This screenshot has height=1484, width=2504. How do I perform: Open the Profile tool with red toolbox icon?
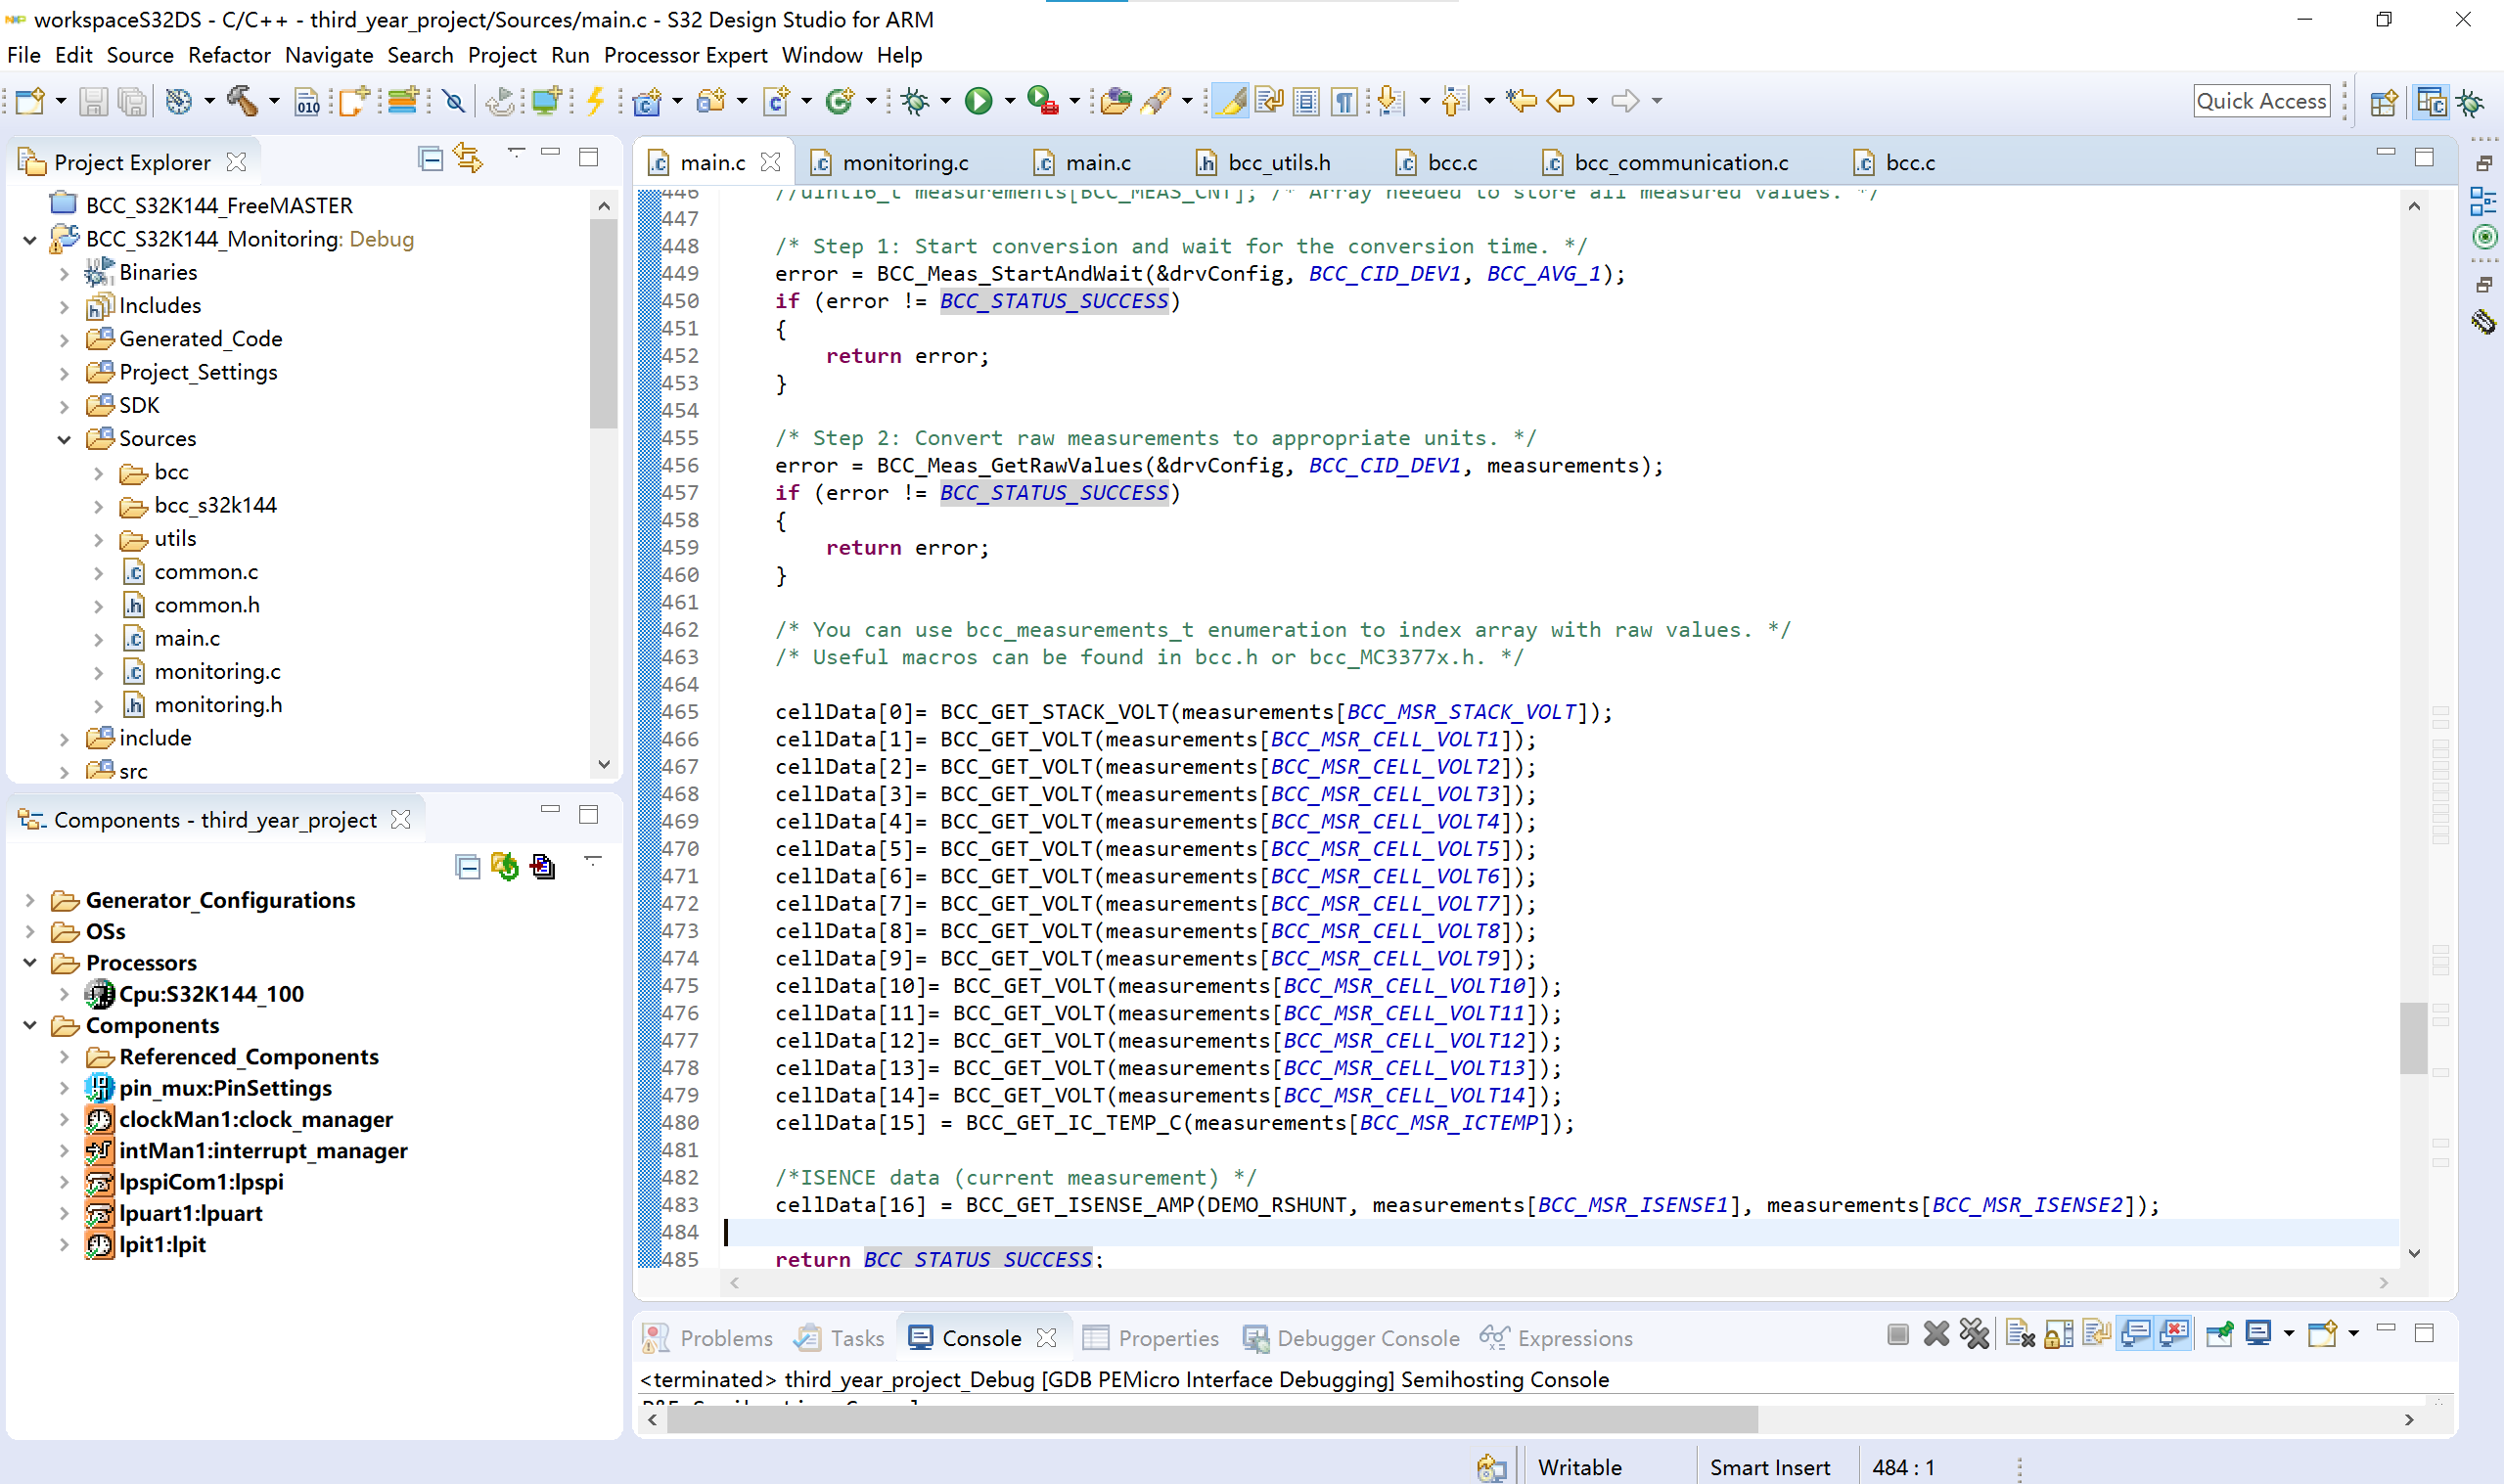(1038, 100)
